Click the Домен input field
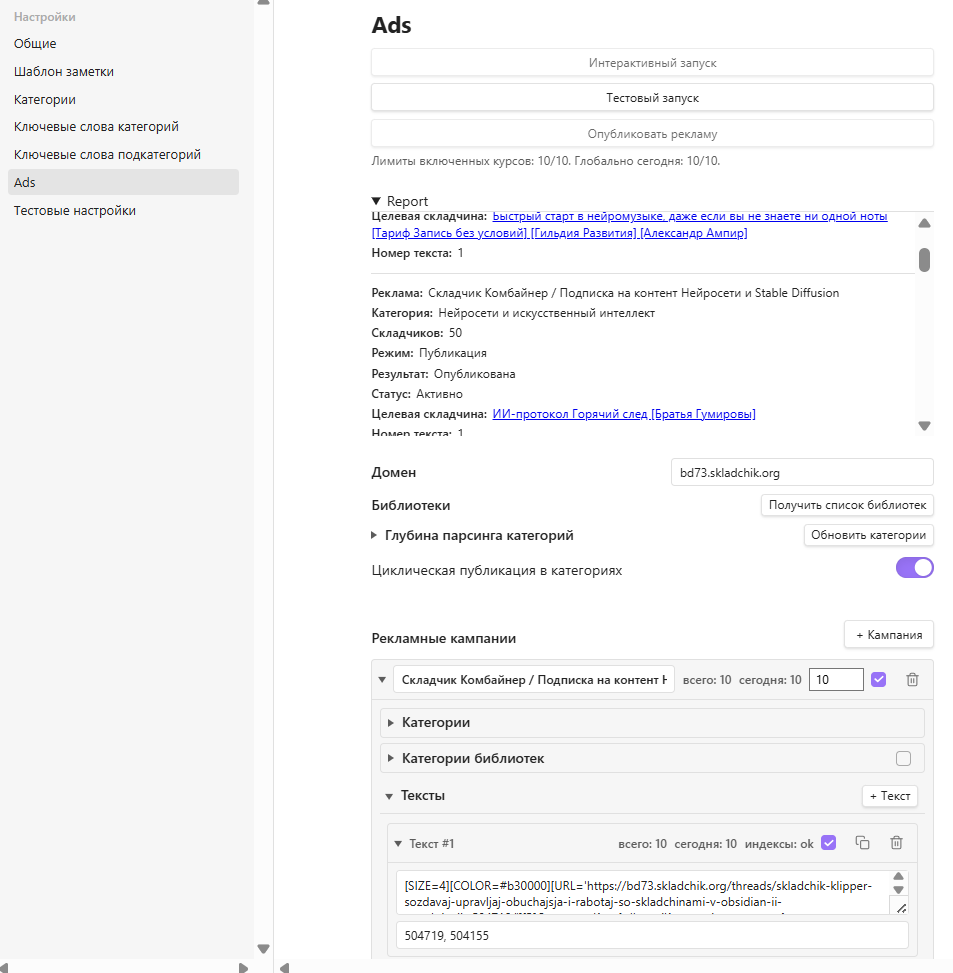The image size is (953, 973). pos(802,472)
